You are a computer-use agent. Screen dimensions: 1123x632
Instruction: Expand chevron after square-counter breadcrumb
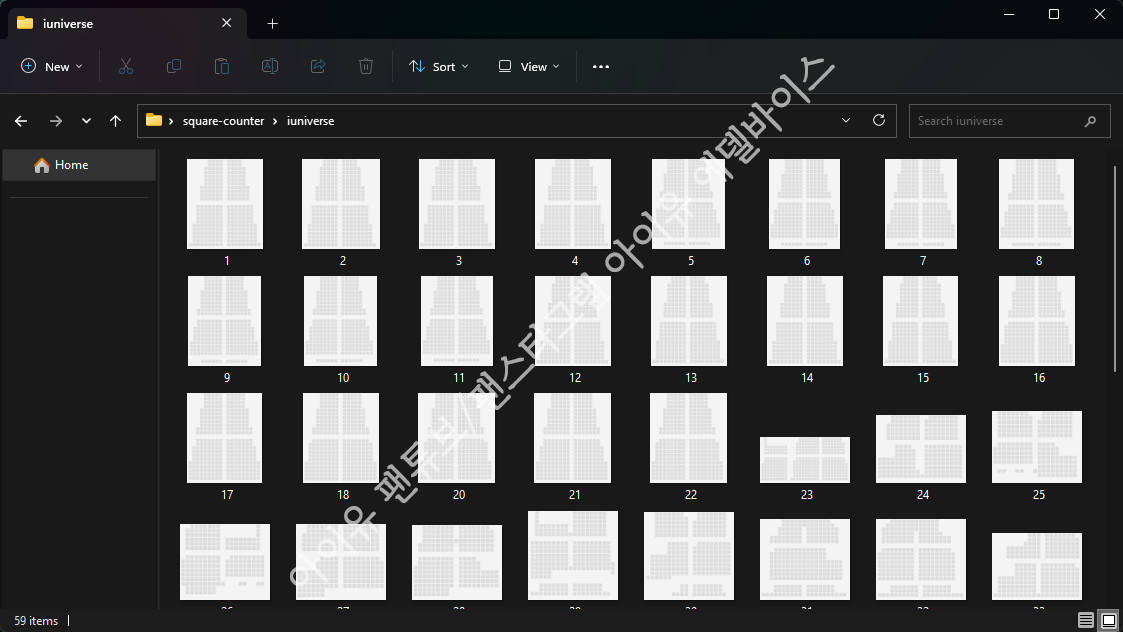pos(274,121)
